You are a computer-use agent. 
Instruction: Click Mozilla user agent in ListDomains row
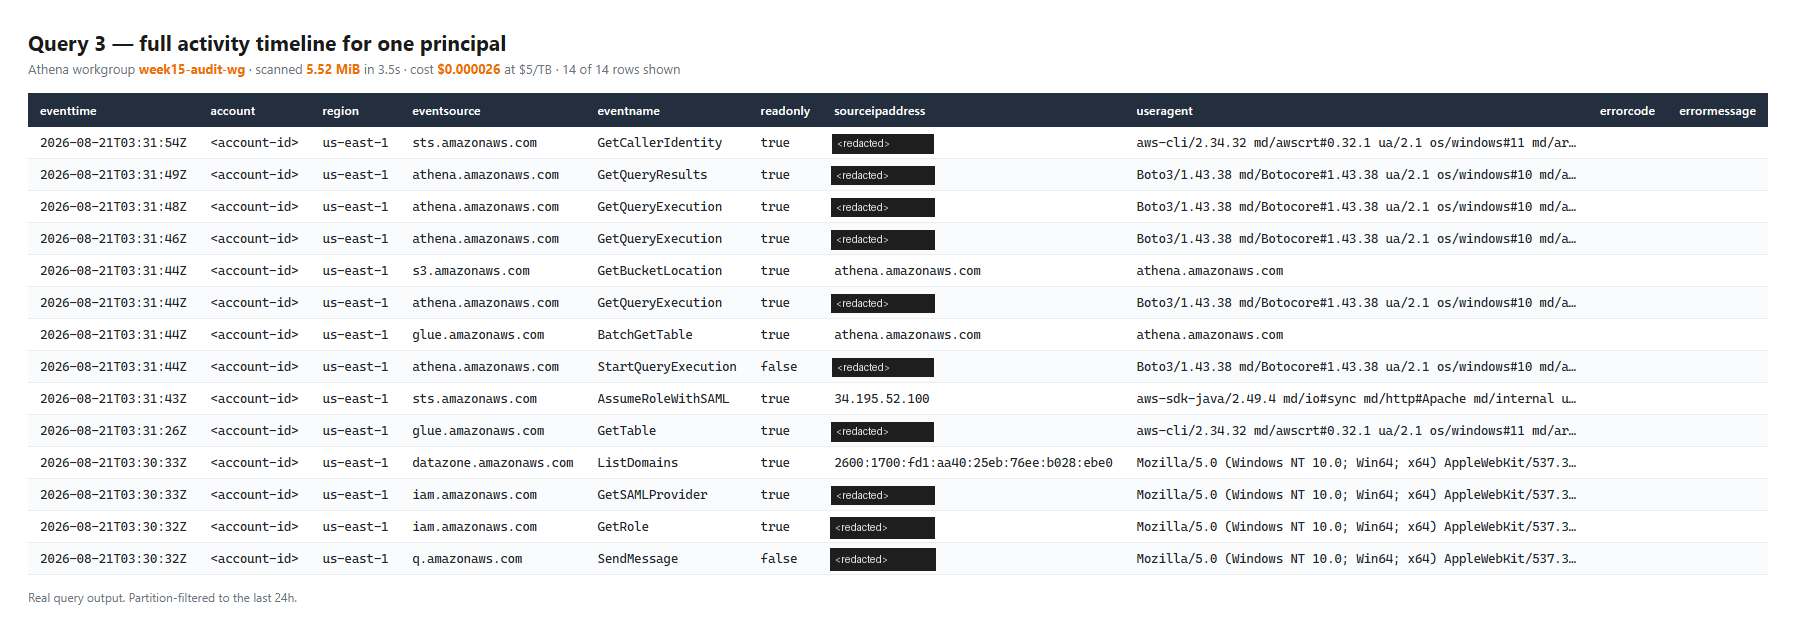pos(1356,463)
